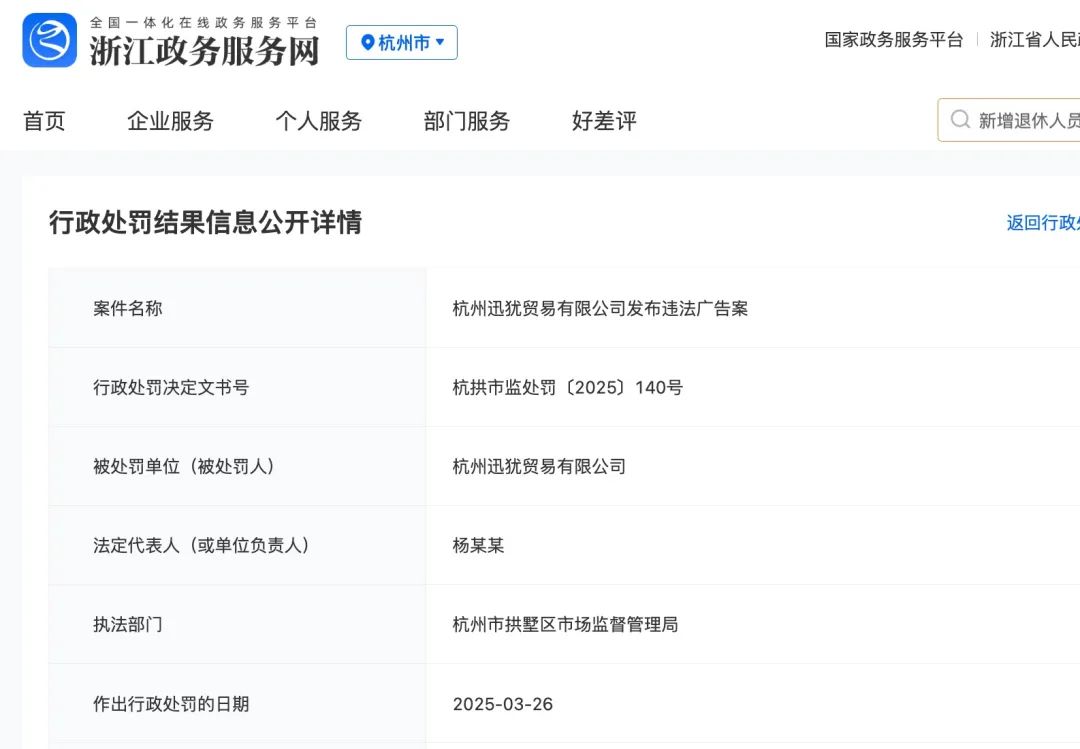Viewport: 1080px width, 749px height.
Task: Click the location pin icon beside 杭州市
Action: tap(368, 43)
